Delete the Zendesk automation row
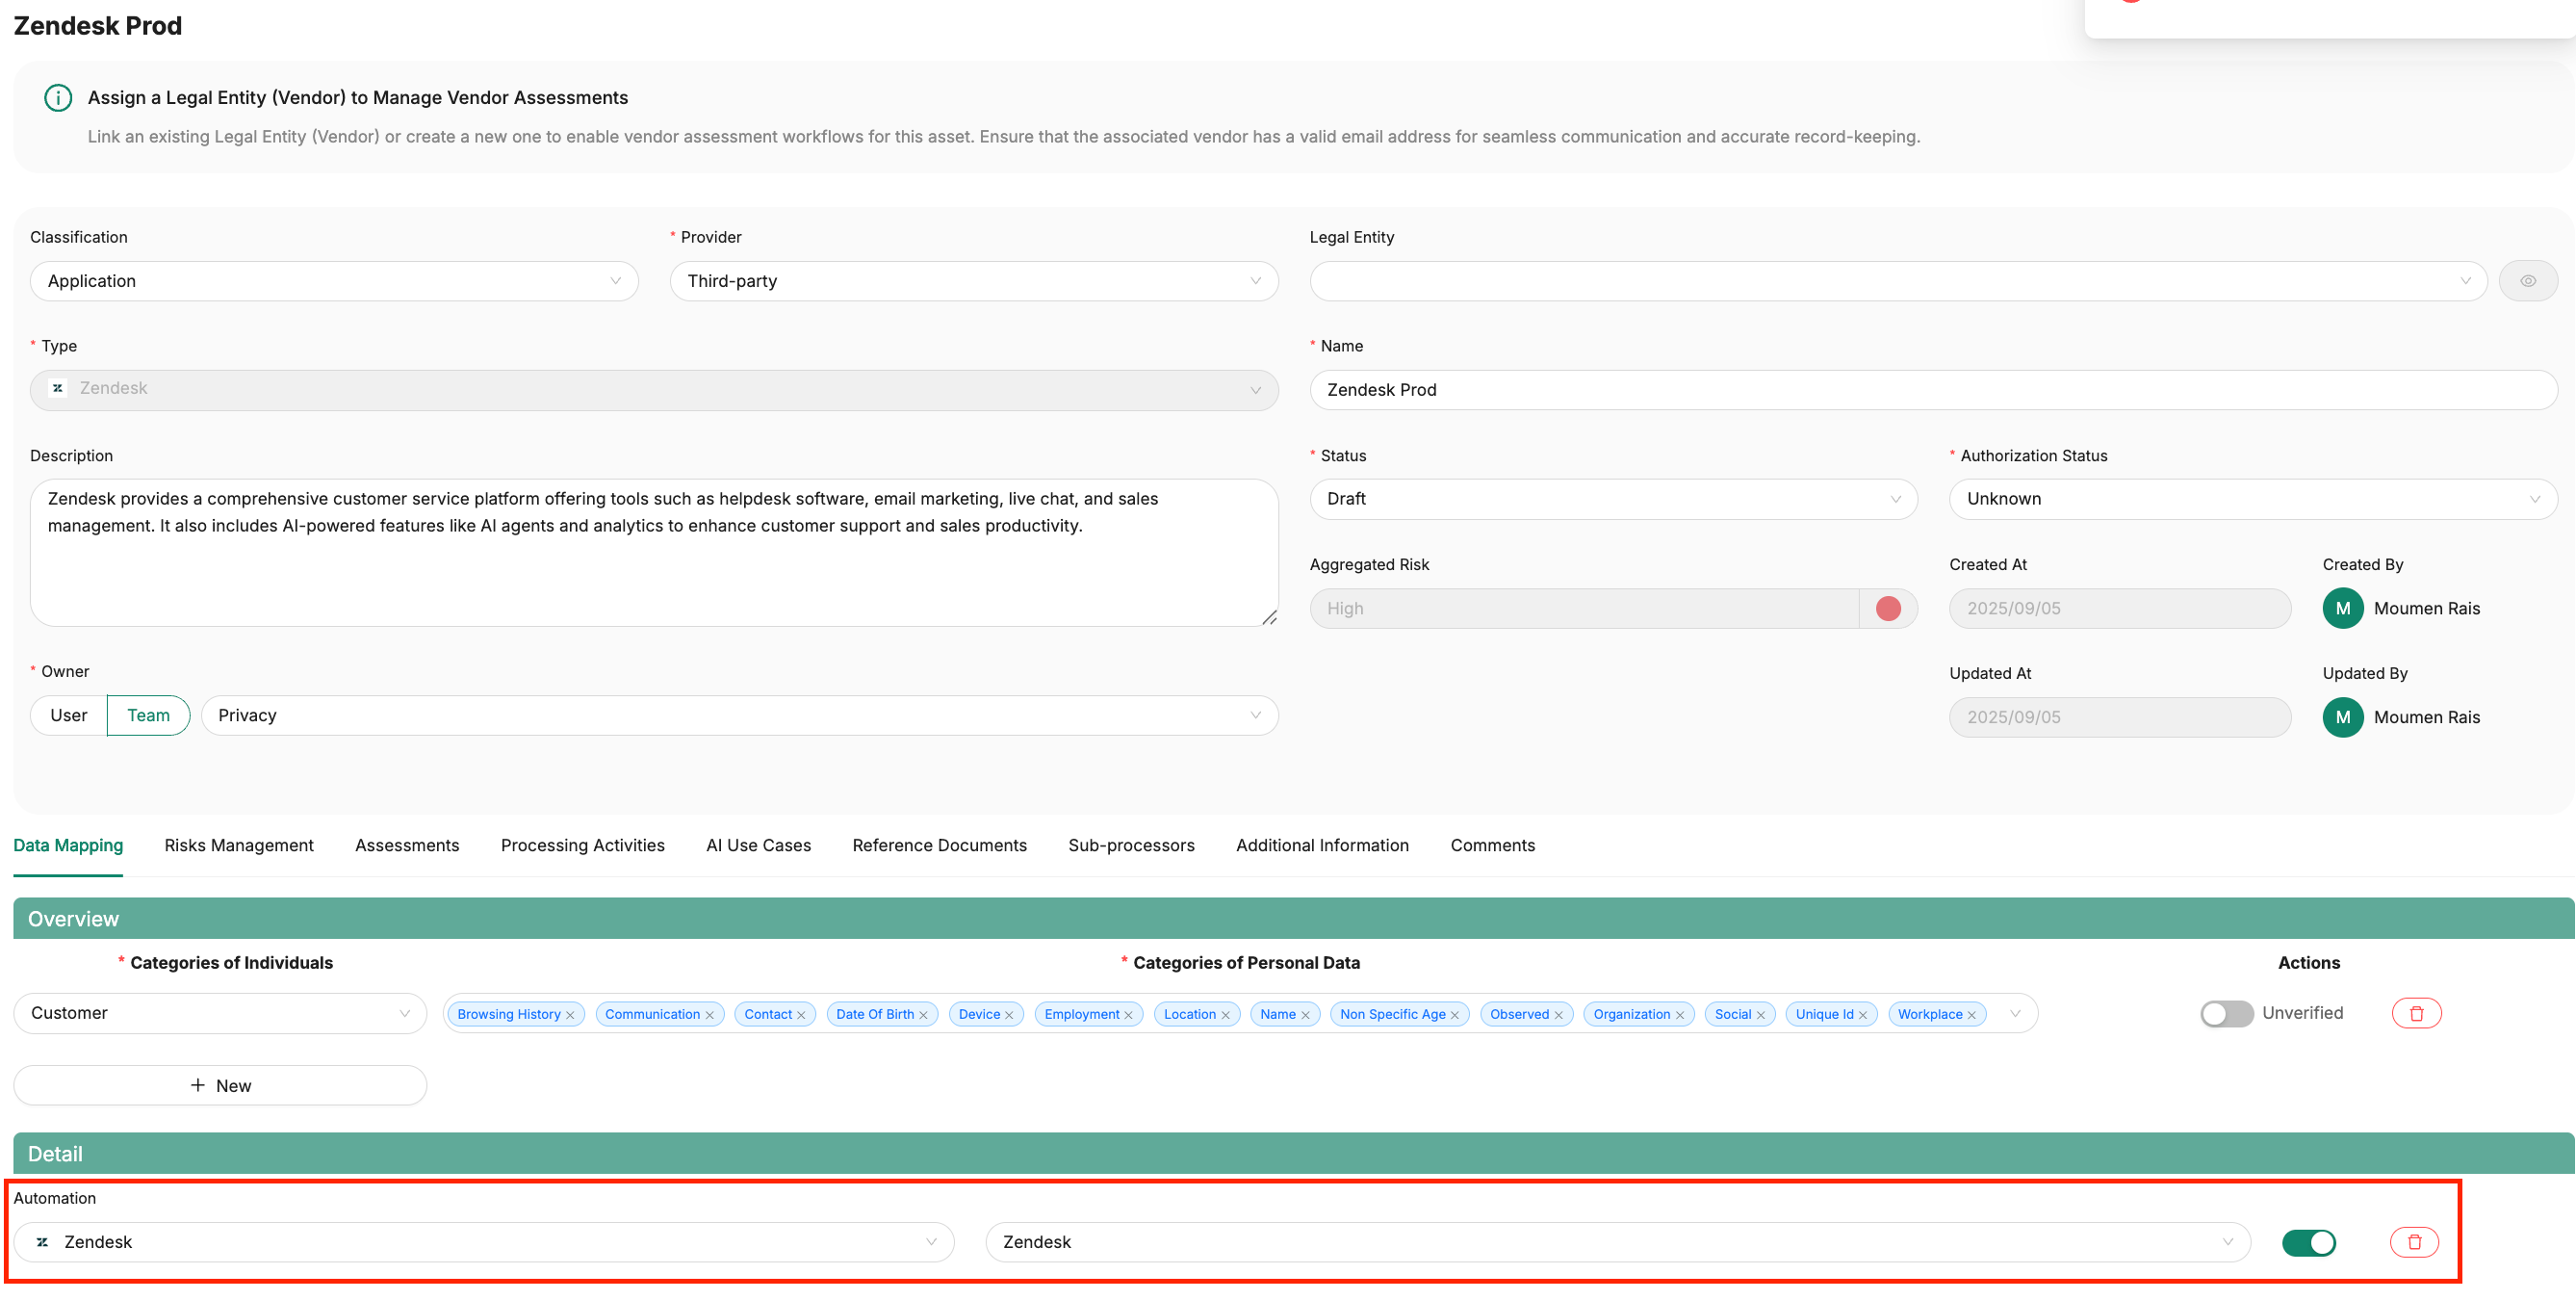The width and height of the screenshot is (2576, 1300). point(2414,1242)
